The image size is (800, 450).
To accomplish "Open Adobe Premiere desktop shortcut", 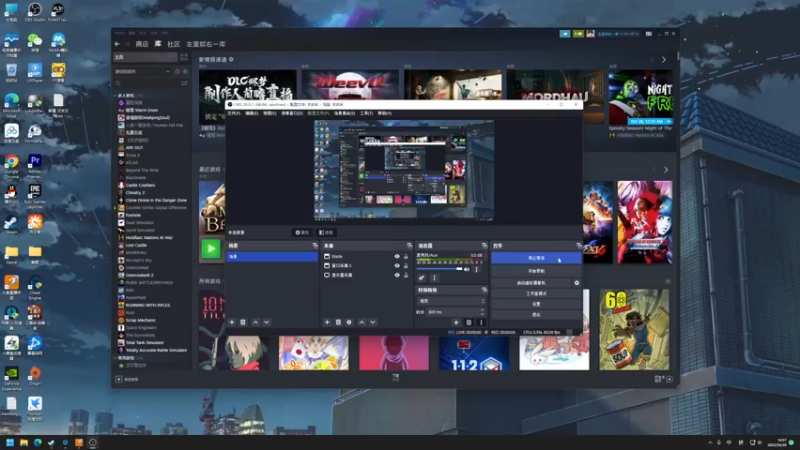I will pyautogui.click(x=35, y=164).
